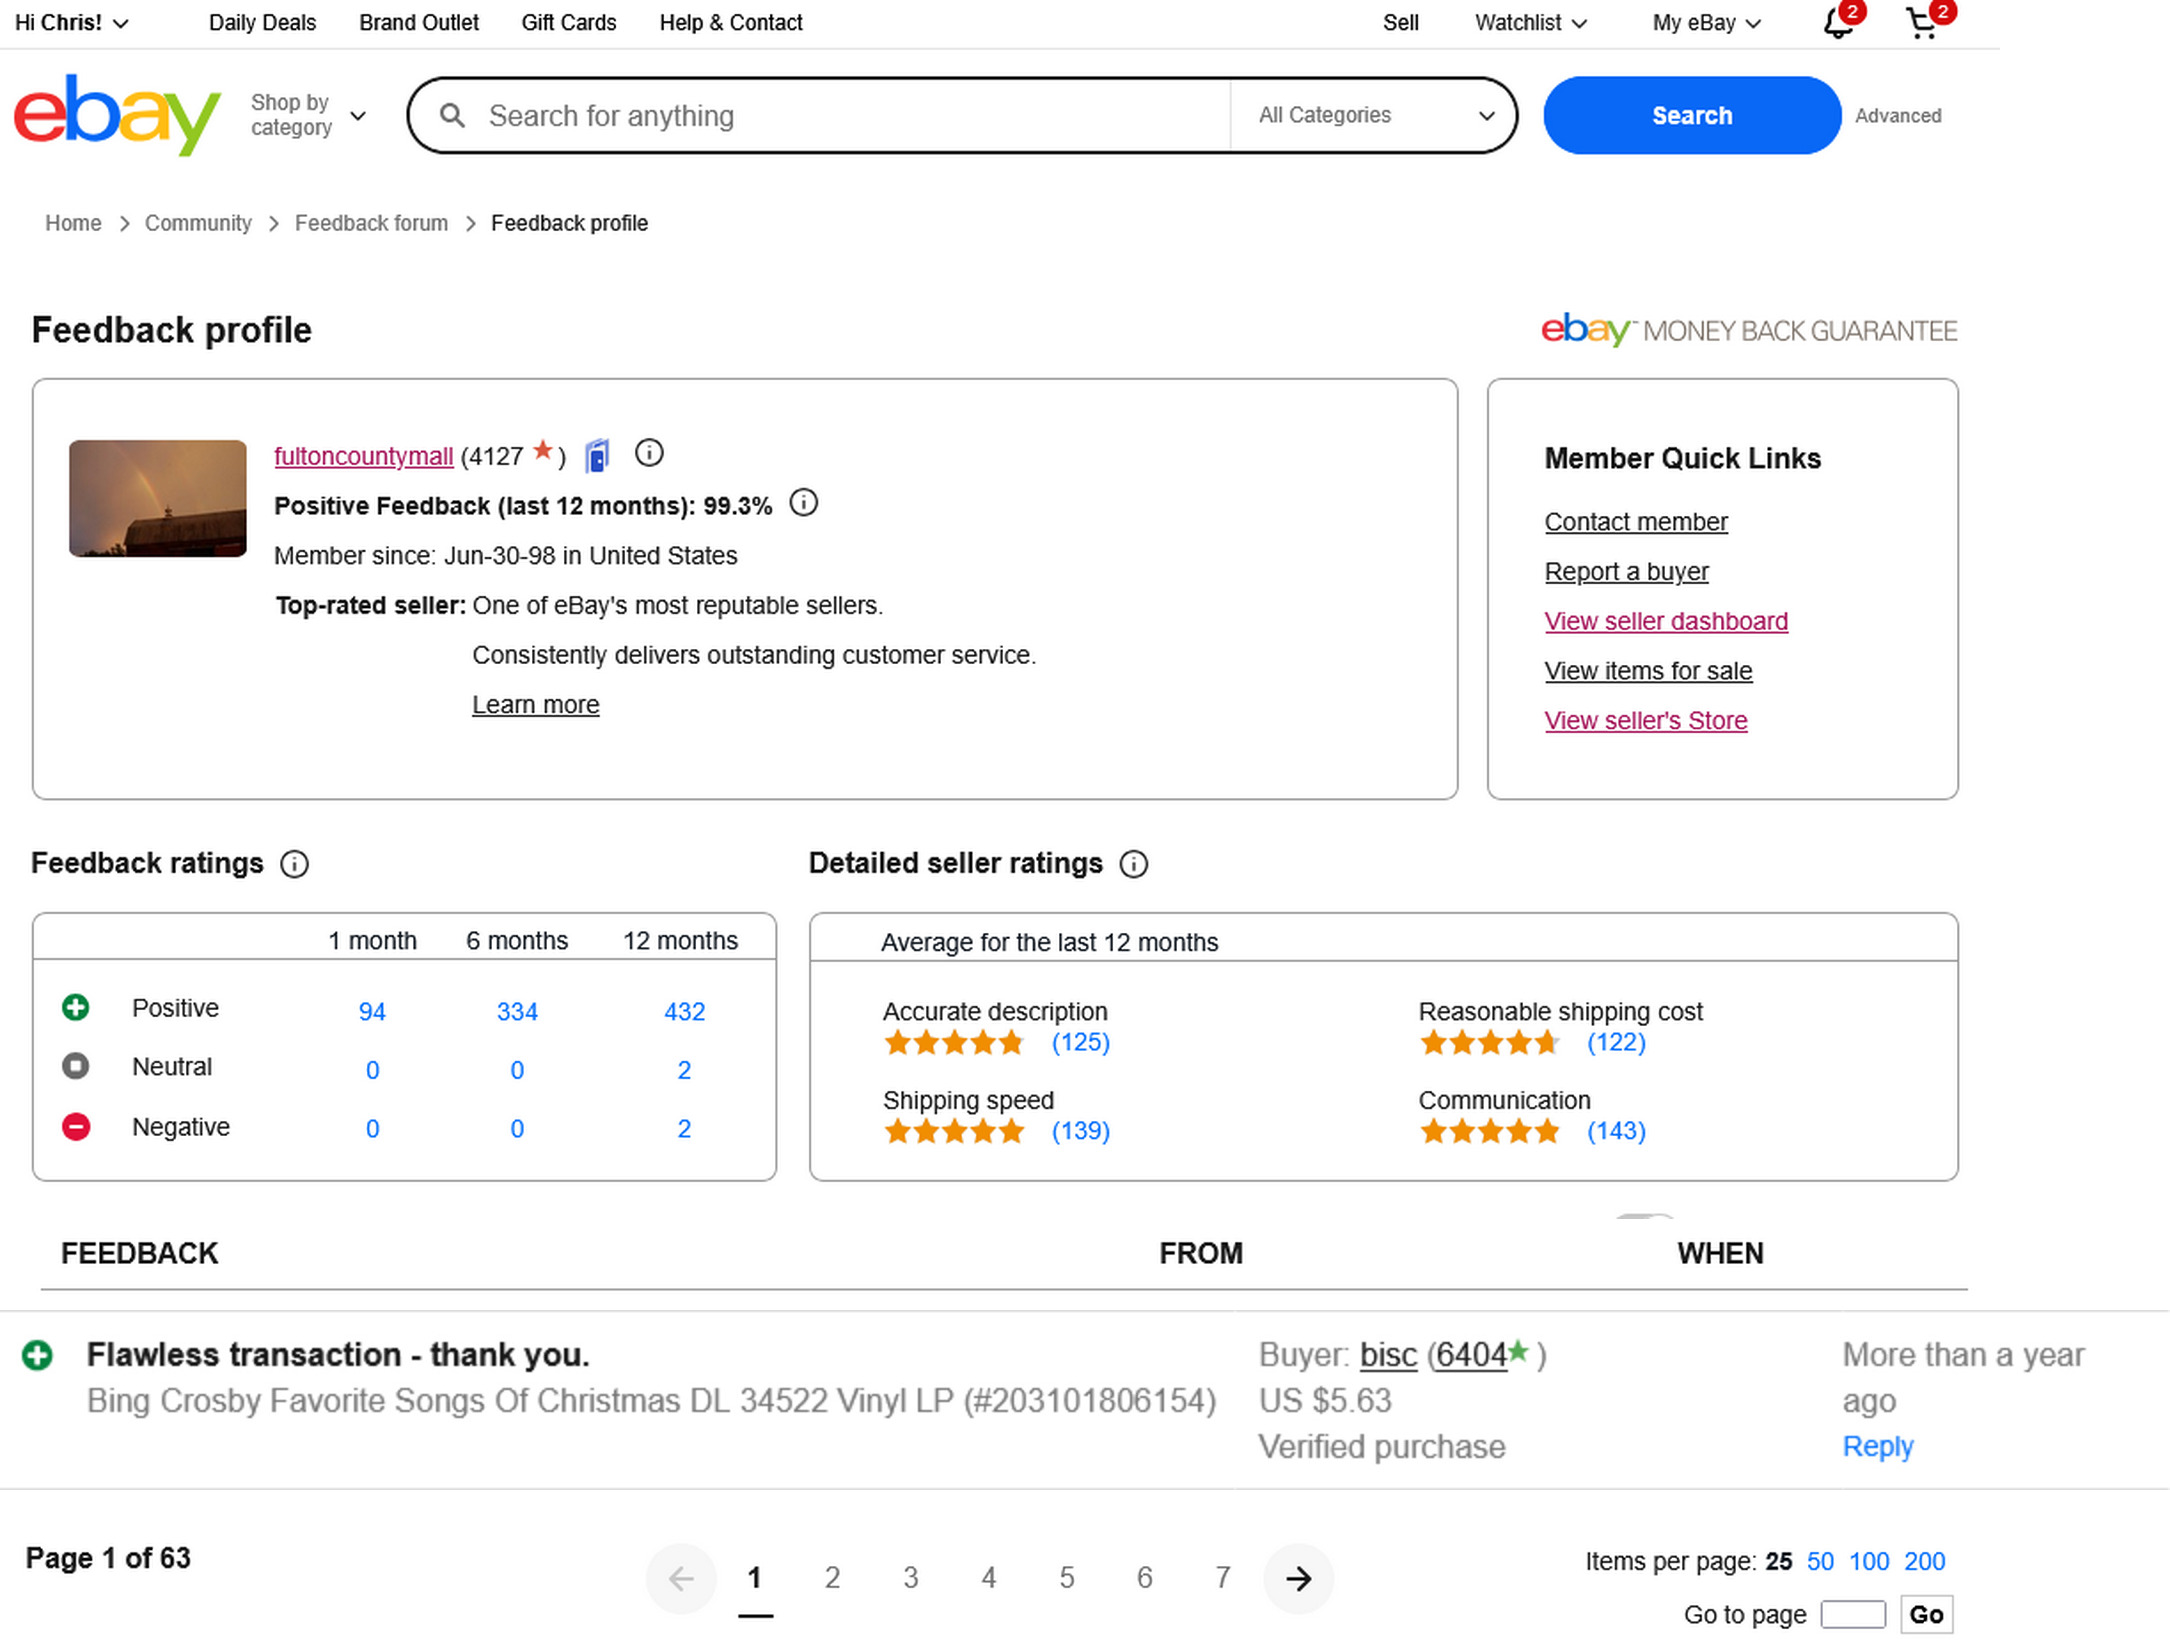Open Shop by category menu
This screenshot has width=2170, height=1650.
click(x=307, y=115)
